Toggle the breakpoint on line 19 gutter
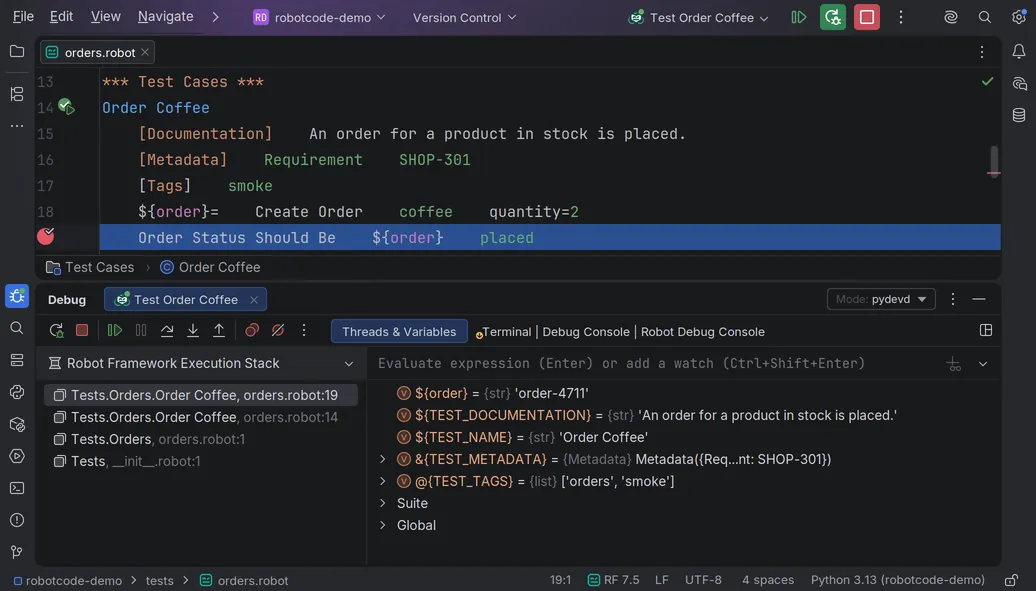 (x=46, y=236)
